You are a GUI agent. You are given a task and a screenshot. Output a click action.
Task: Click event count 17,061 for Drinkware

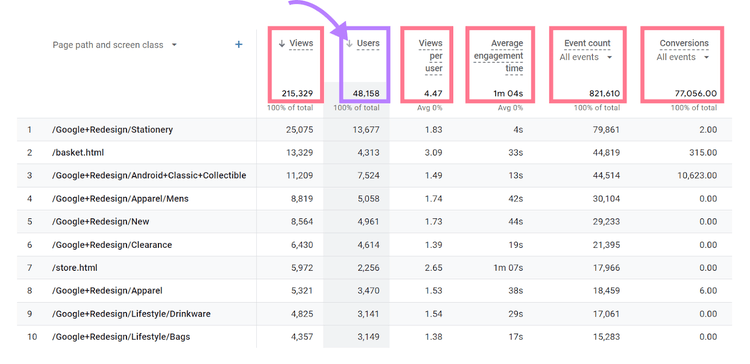click(607, 314)
